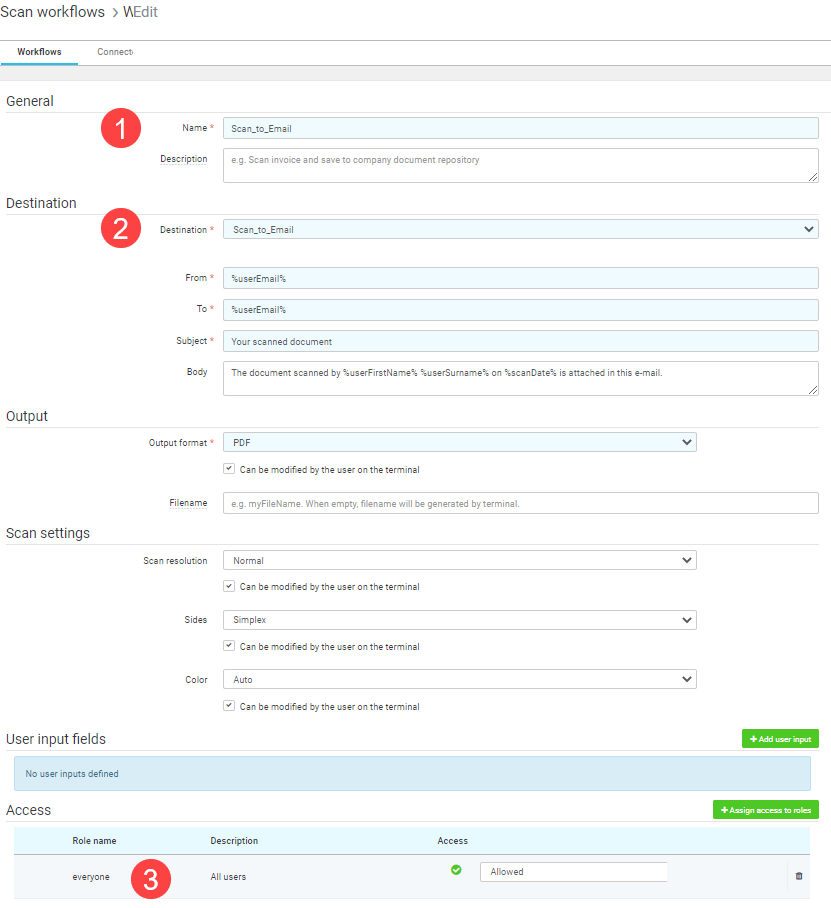Click the red number 1 marker

(x=120, y=128)
